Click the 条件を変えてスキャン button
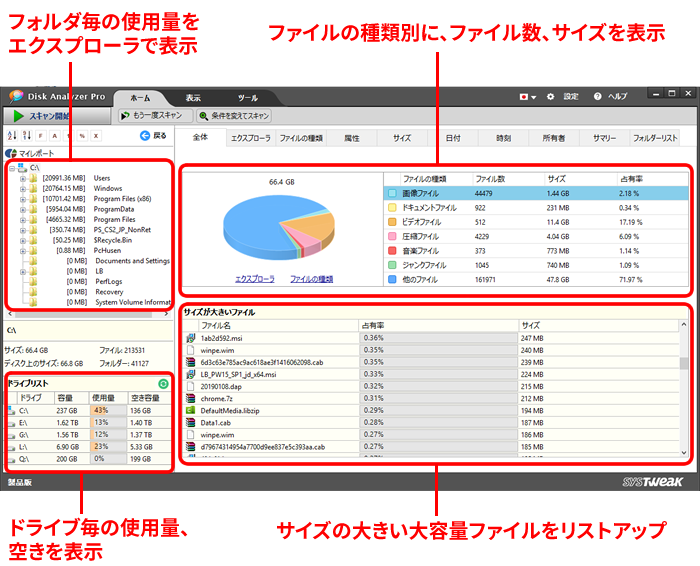Image resolution: width=700 pixels, height=566 pixels. point(234,116)
